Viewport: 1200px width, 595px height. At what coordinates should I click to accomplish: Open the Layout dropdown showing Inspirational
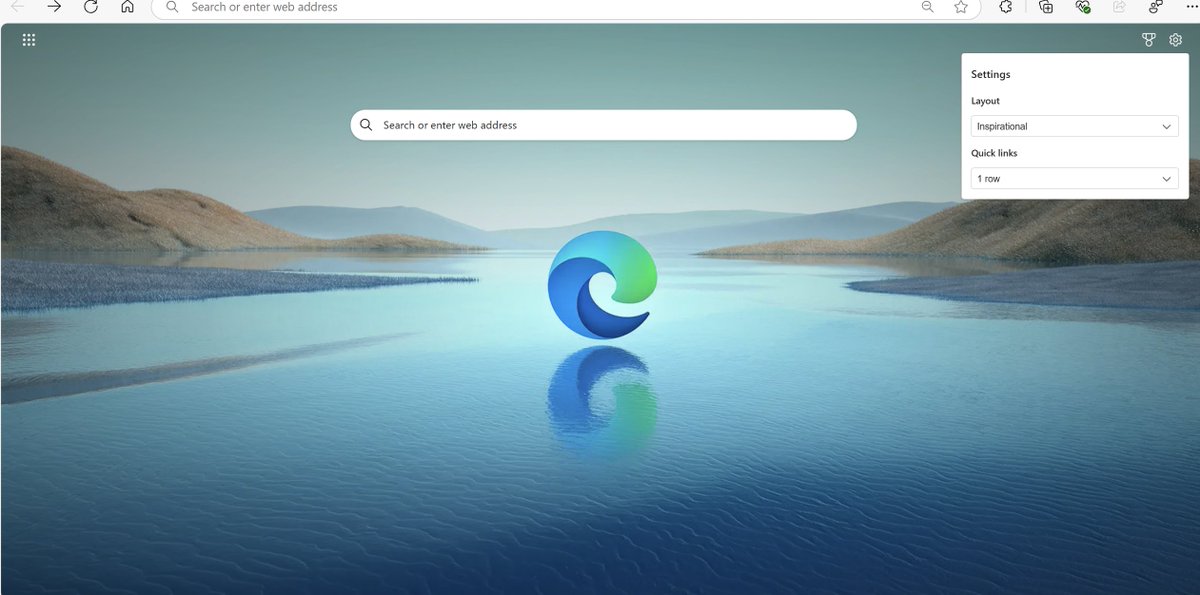(1075, 126)
